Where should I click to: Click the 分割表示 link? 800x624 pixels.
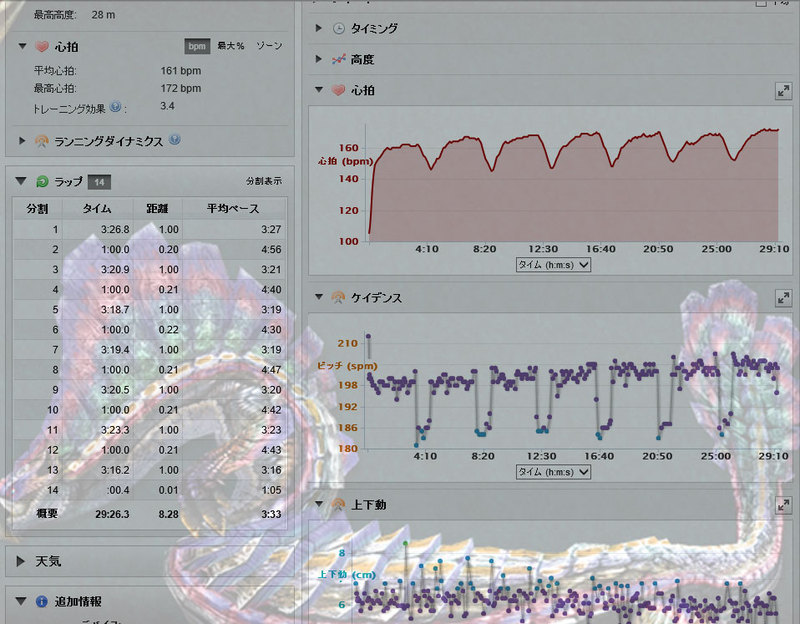[x=264, y=181]
